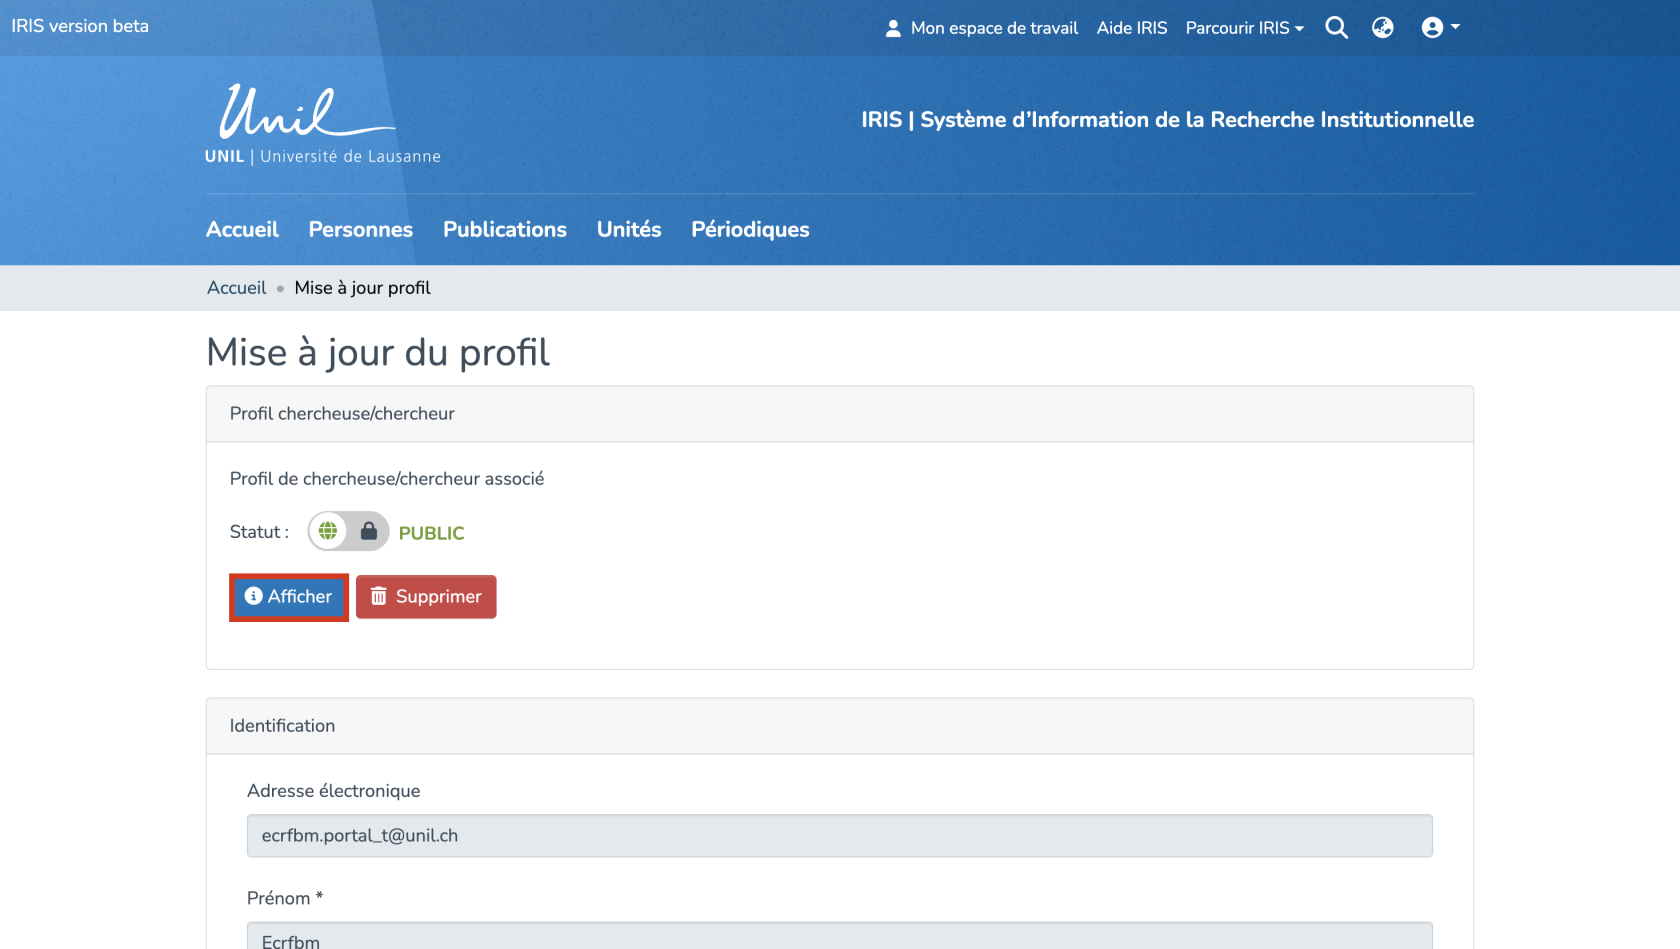Click the trash icon on the Supprimer button
The height and width of the screenshot is (949, 1680).
click(379, 597)
